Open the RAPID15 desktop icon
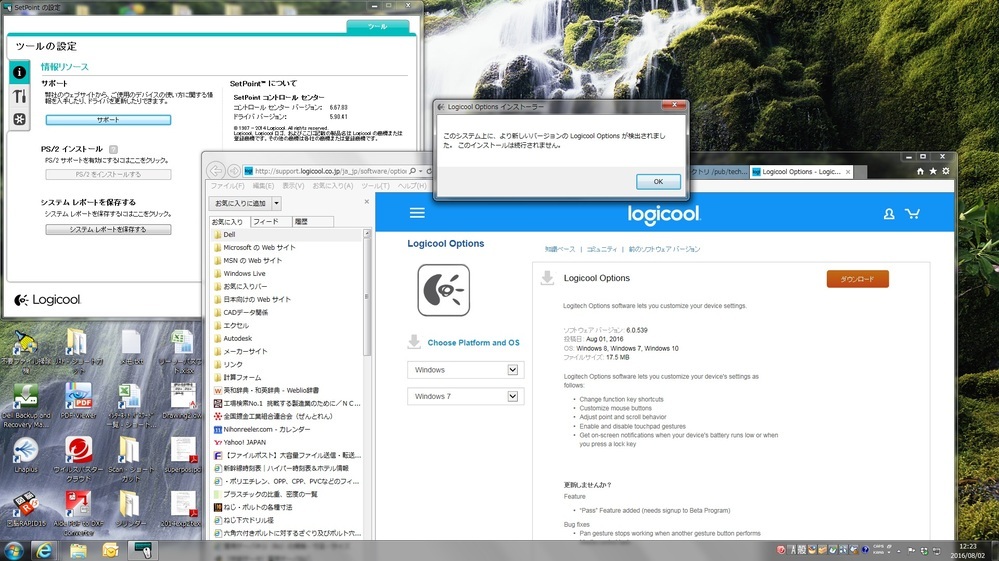Image resolution: width=999 pixels, height=561 pixels. point(26,508)
